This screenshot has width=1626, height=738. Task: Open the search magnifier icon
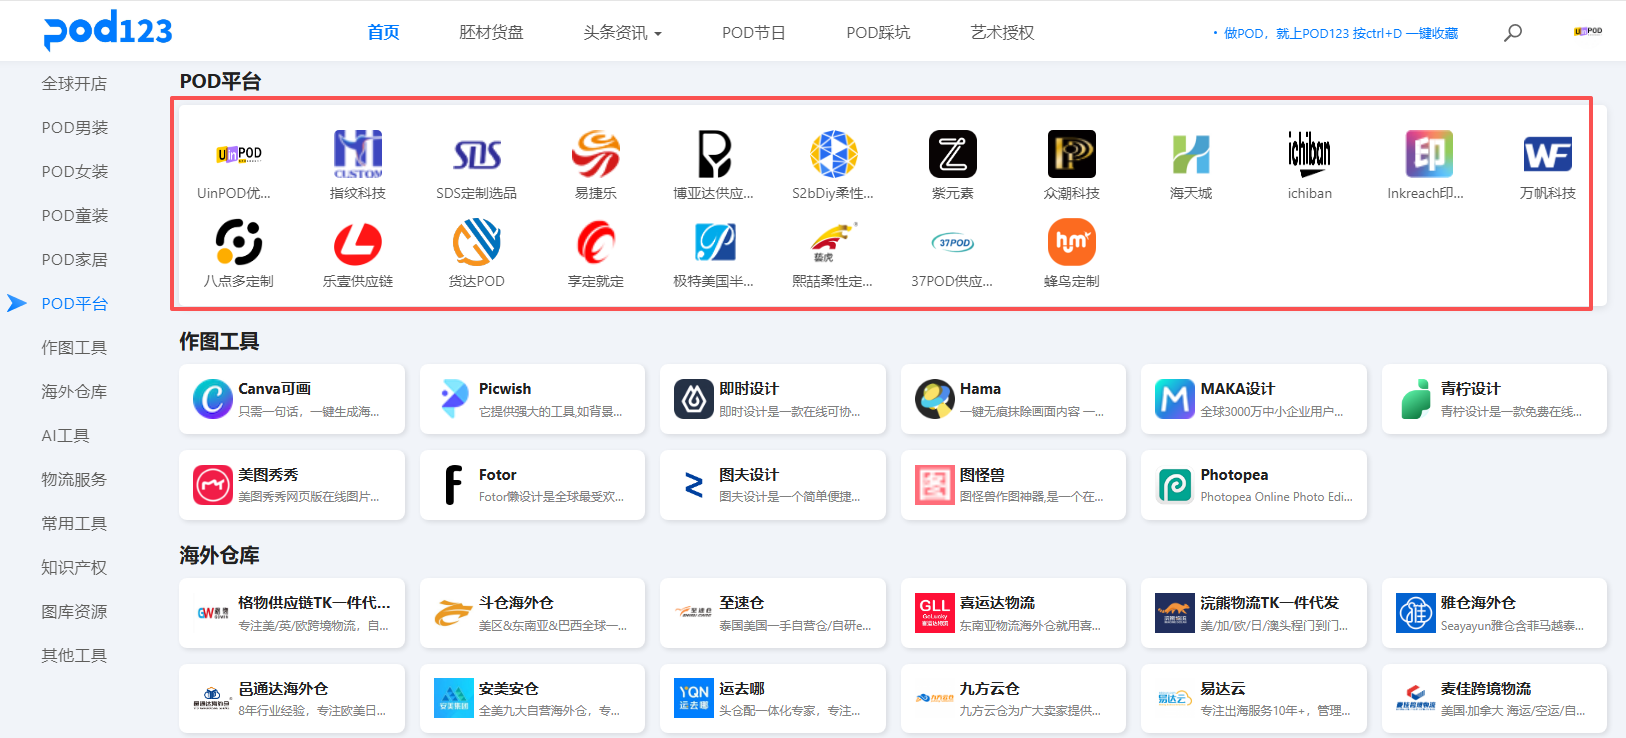pos(1513,33)
